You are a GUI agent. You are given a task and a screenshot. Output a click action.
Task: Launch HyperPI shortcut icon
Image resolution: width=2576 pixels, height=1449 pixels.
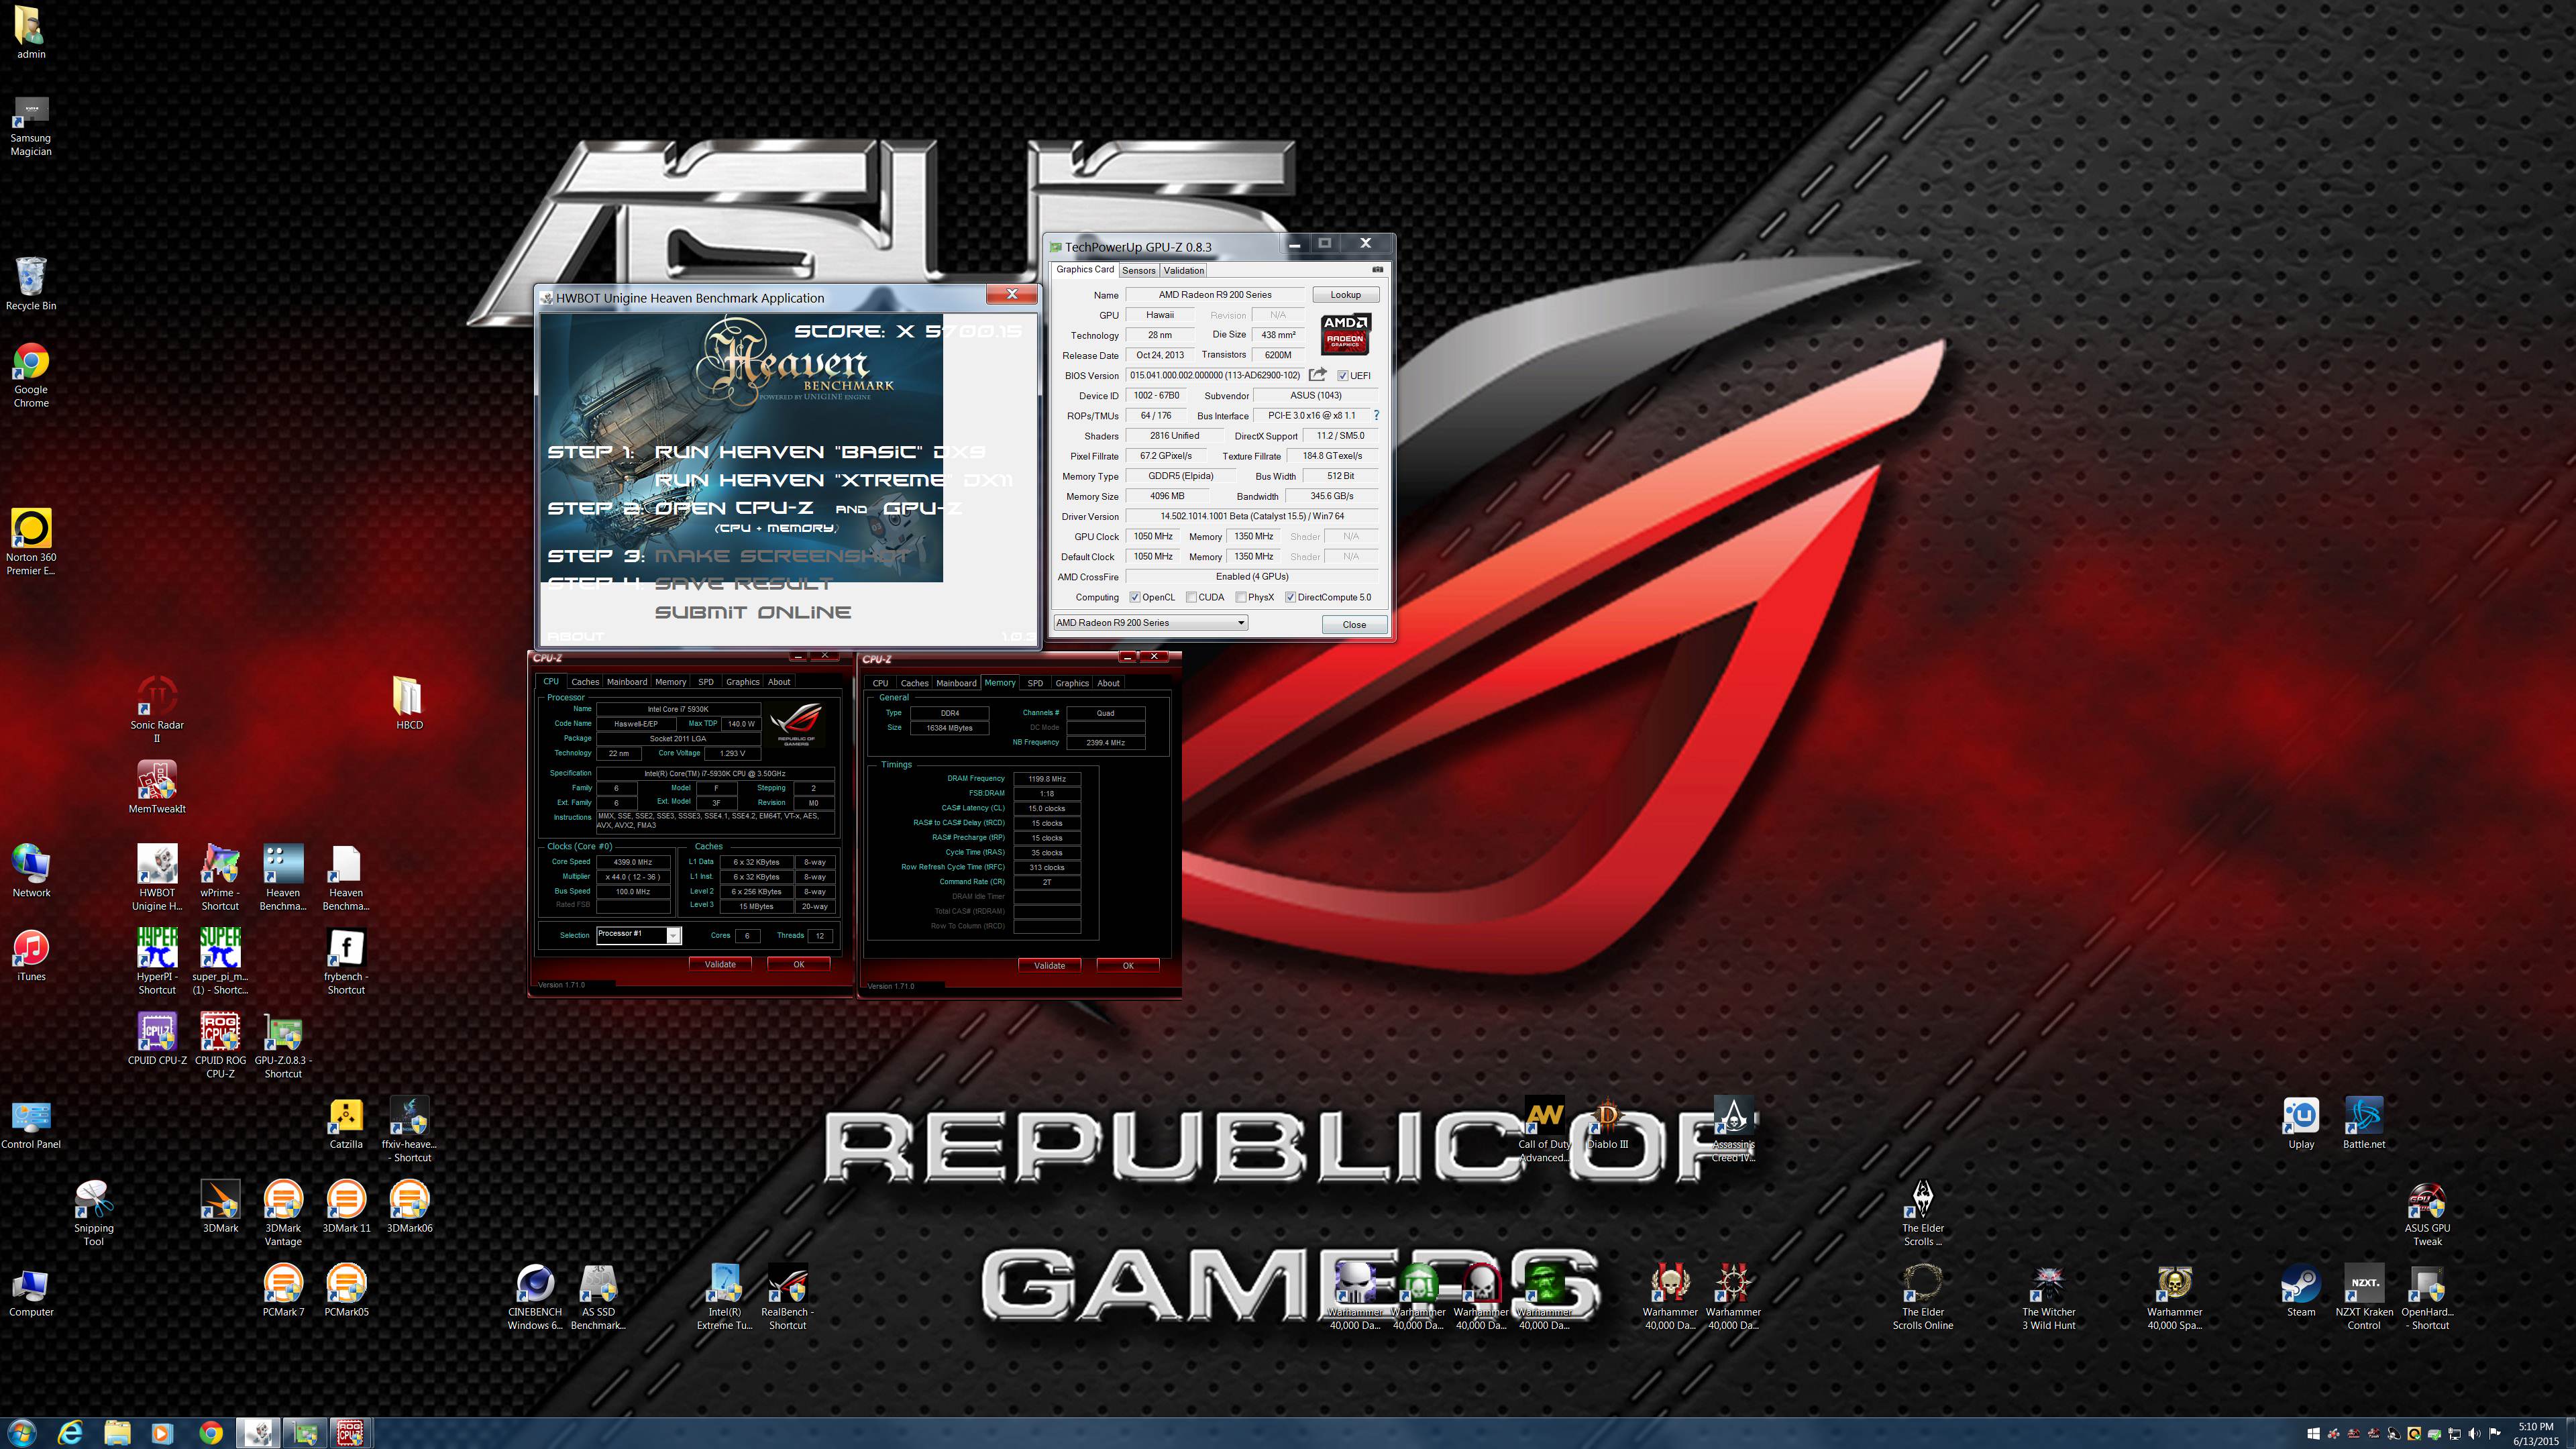tap(157, 962)
